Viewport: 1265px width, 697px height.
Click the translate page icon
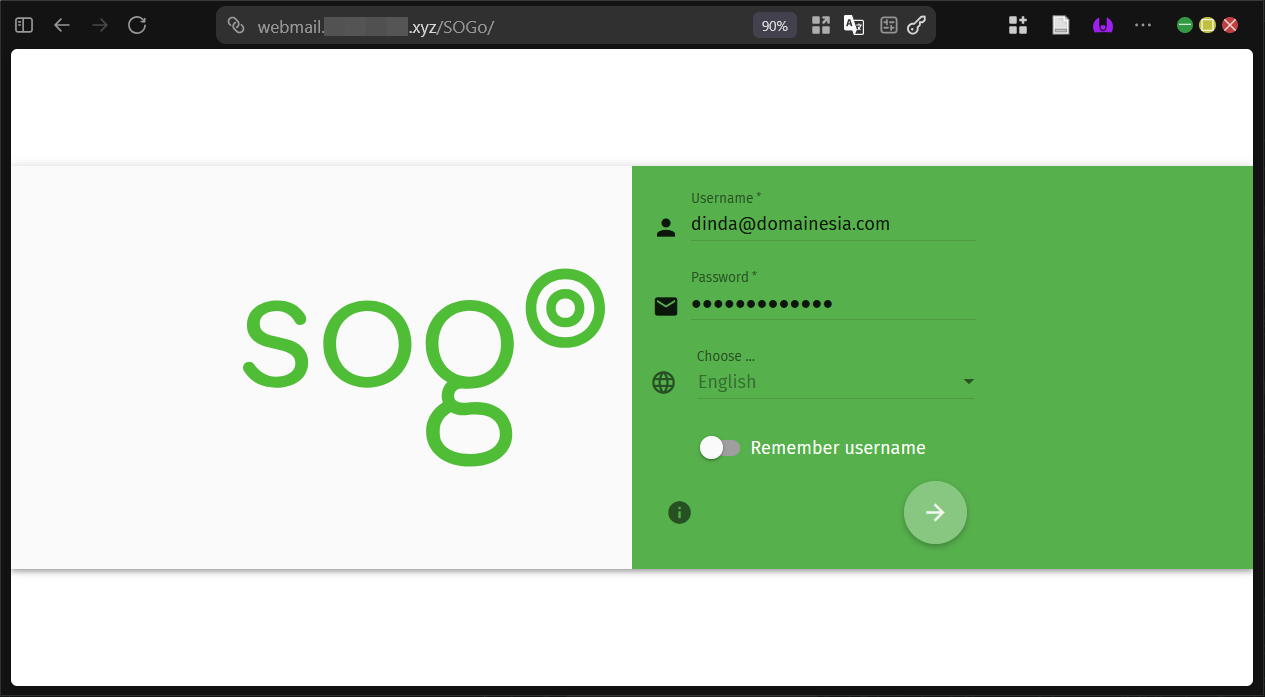[854, 26]
